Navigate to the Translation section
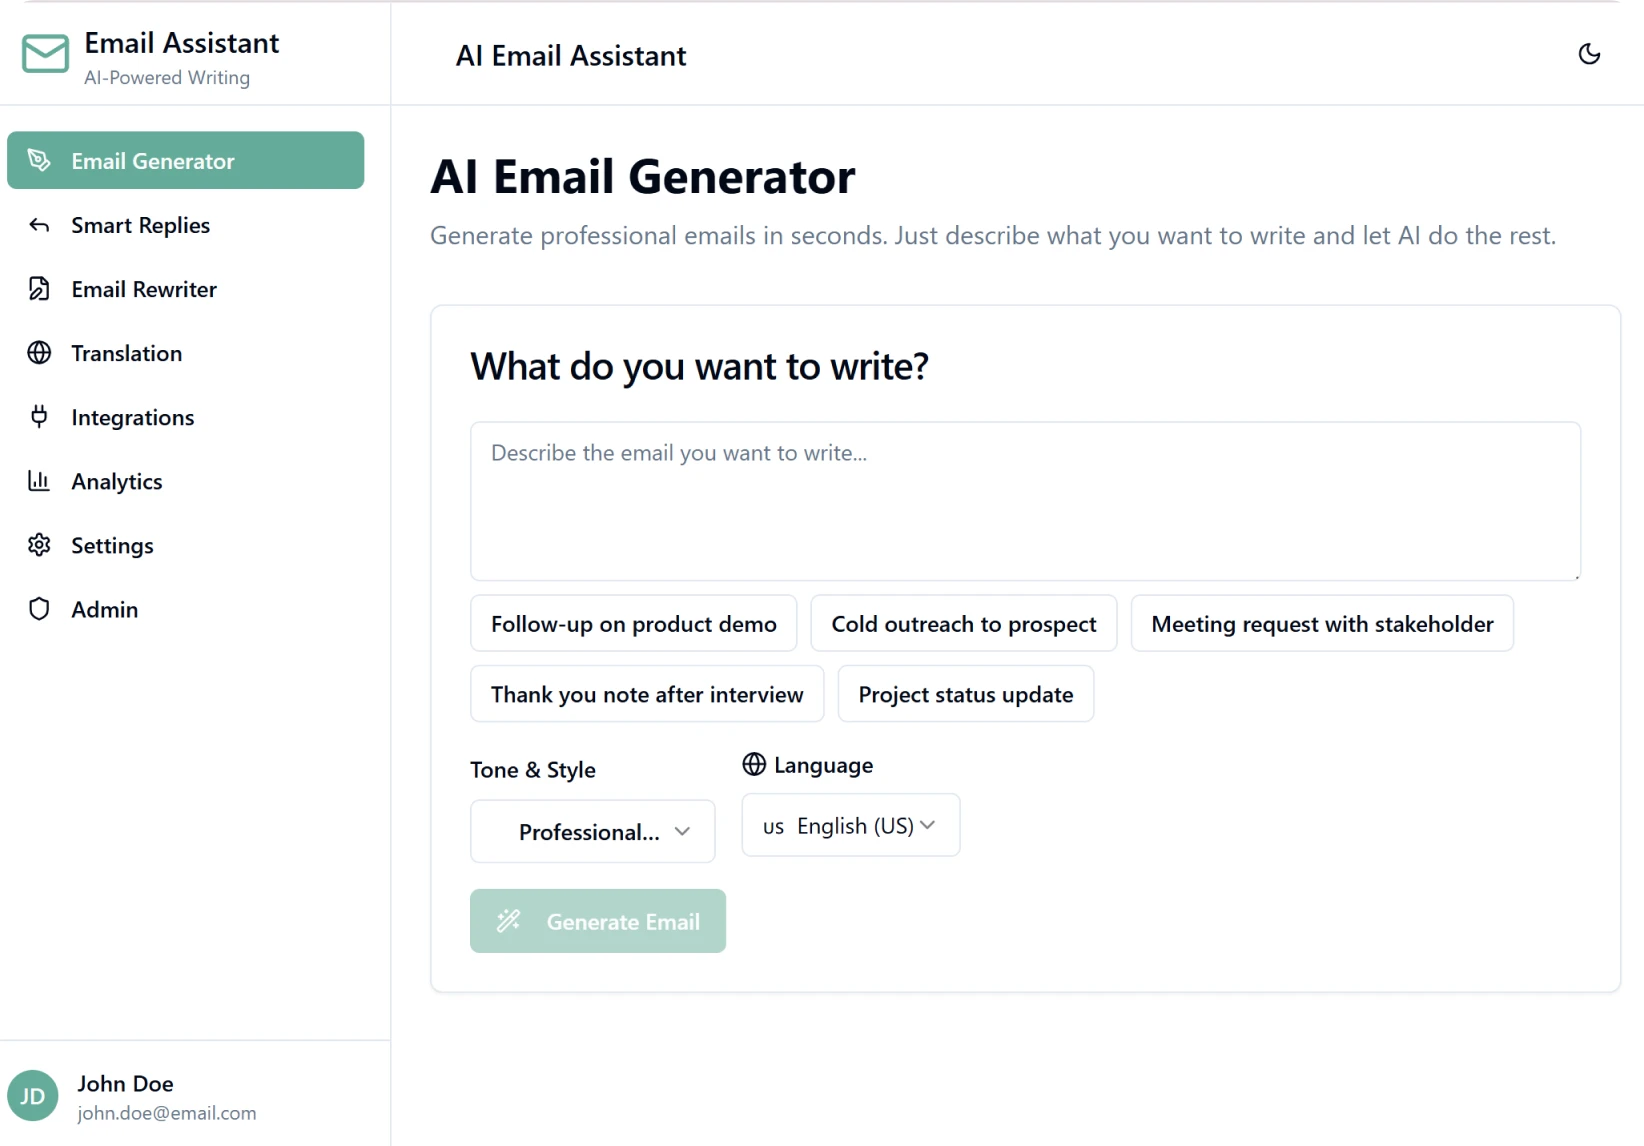Image resolution: width=1644 pixels, height=1146 pixels. [x=126, y=353]
